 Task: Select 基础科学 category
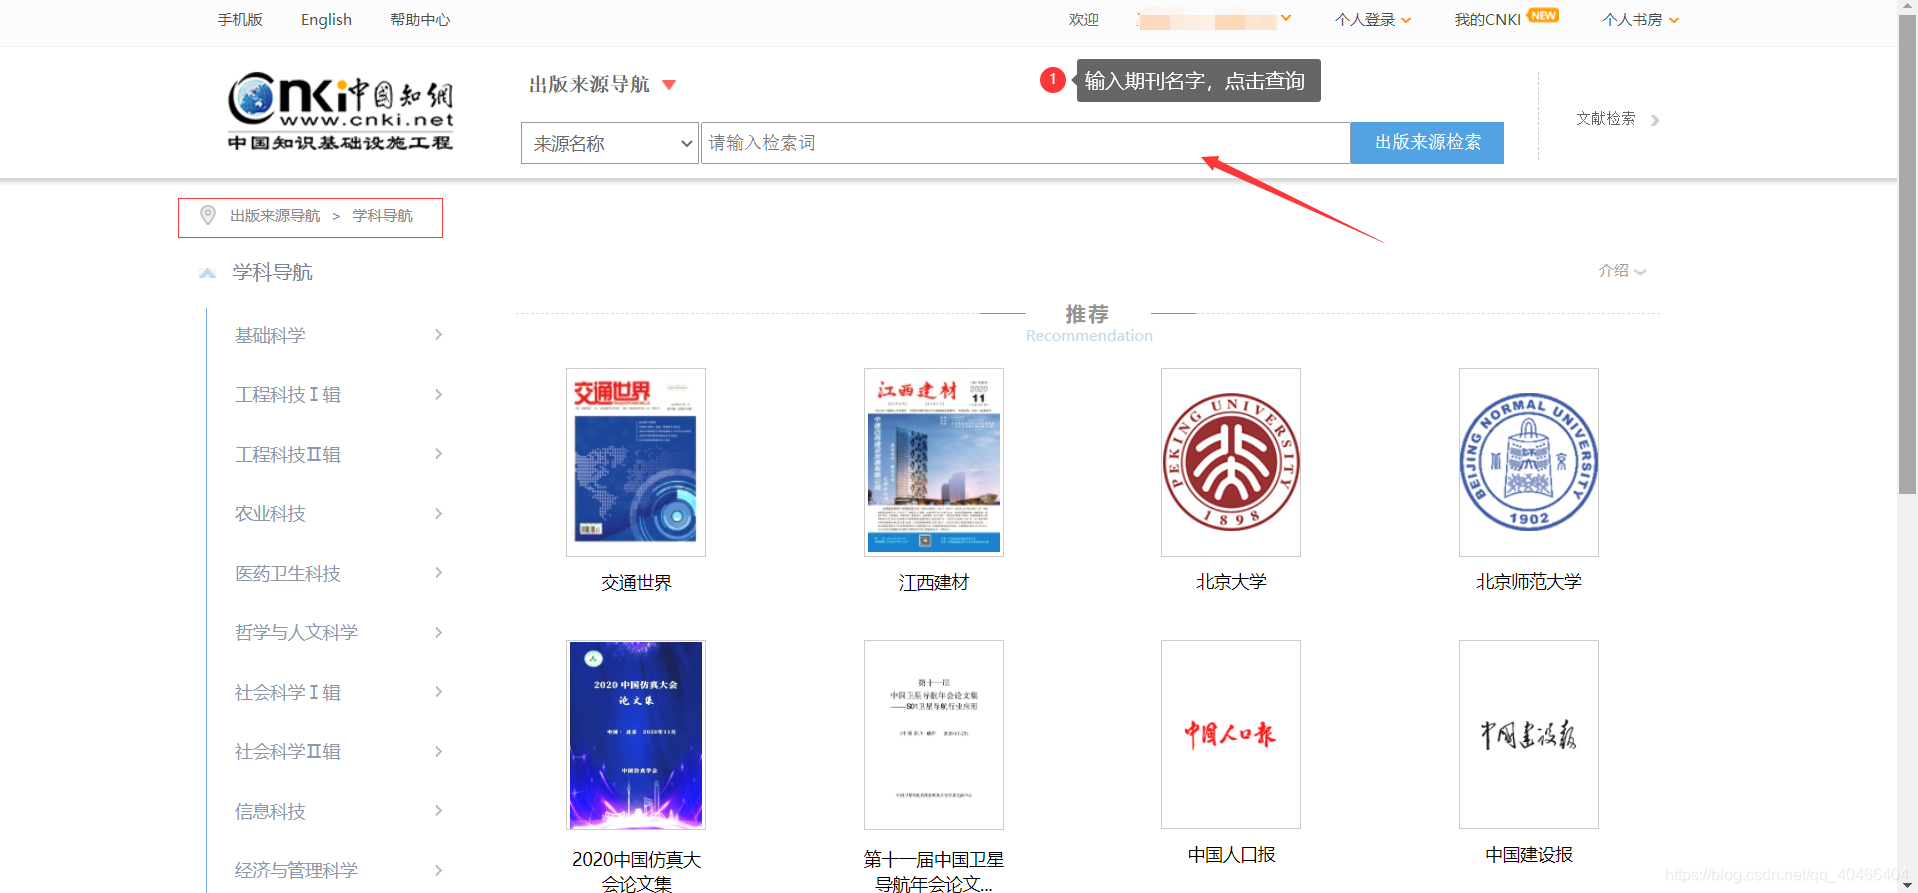[270, 336]
